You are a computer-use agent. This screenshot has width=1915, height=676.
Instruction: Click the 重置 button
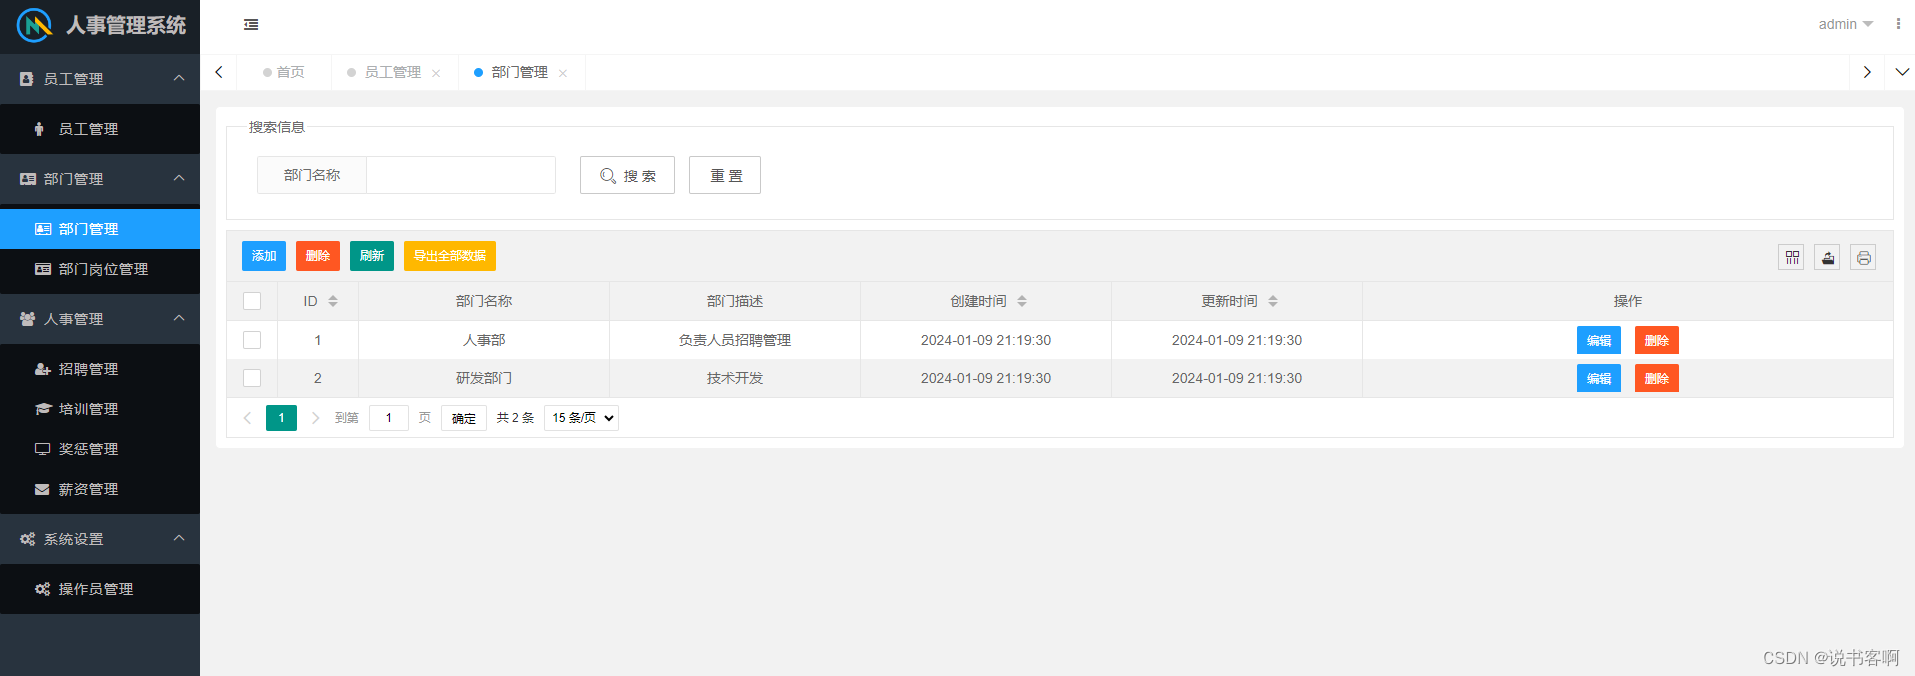pyautogui.click(x=725, y=175)
